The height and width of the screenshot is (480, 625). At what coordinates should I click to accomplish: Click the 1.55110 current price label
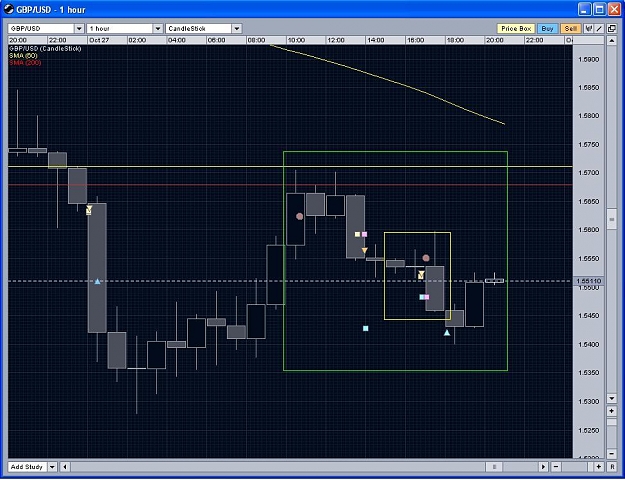(588, 281)
